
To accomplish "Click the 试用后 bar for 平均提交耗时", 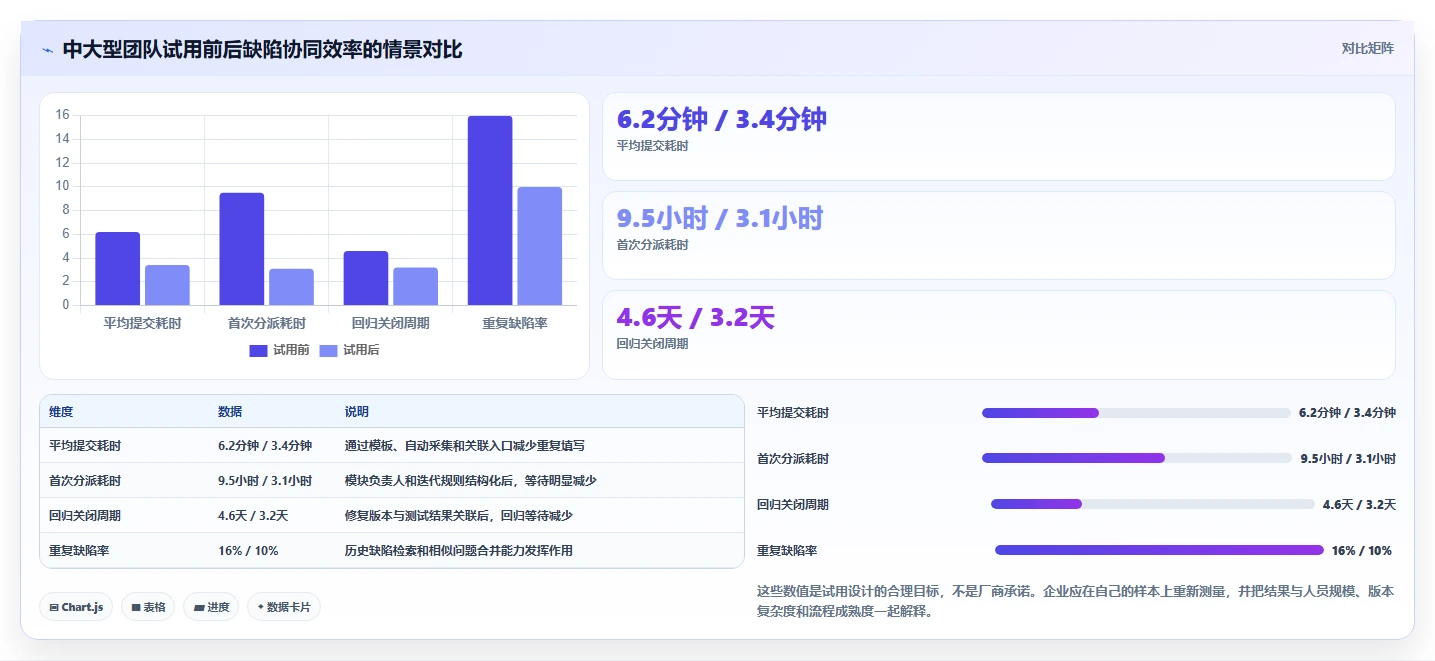I will pos(167,285).
